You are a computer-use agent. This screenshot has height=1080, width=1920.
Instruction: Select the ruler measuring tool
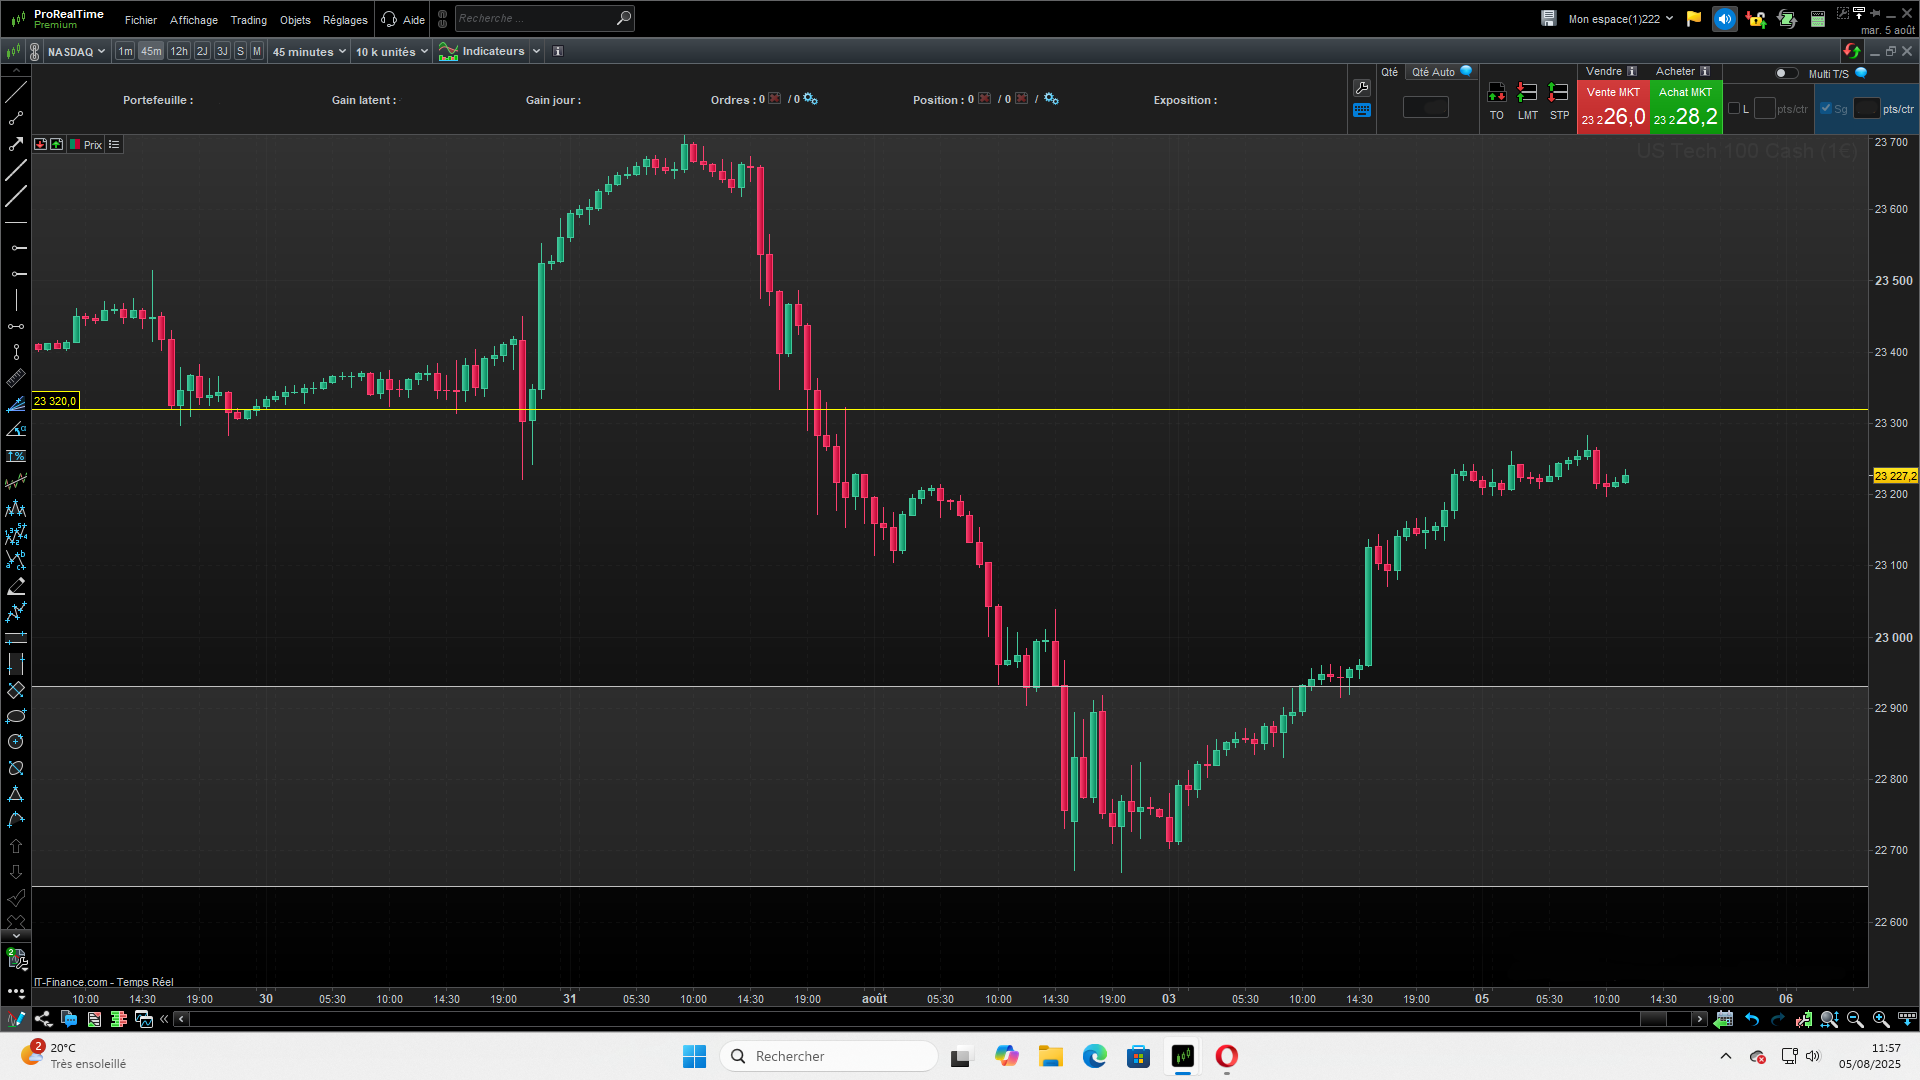pyautogui.click(x=16, y=378)
